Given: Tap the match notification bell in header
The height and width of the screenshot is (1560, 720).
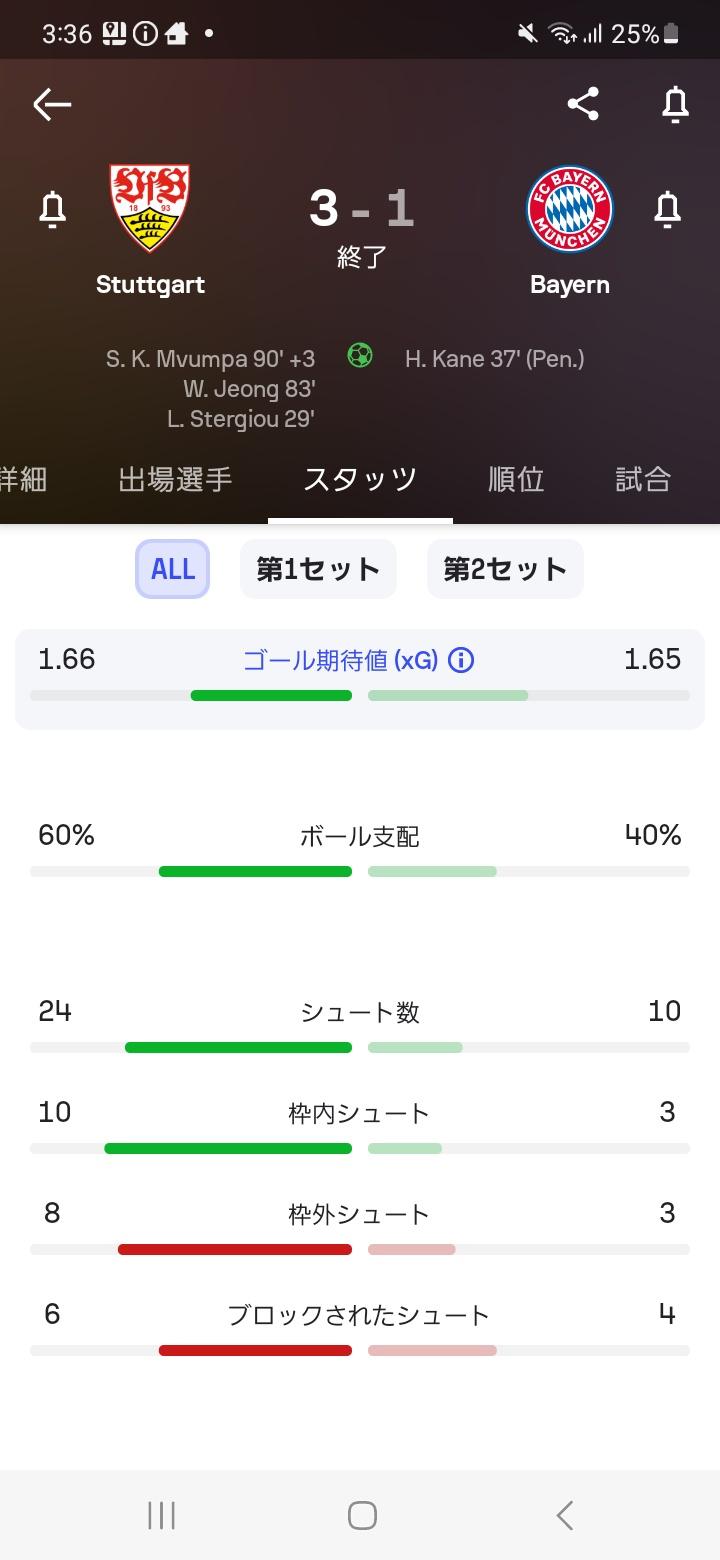Looking at the screenshot, I should coord(675,104).
